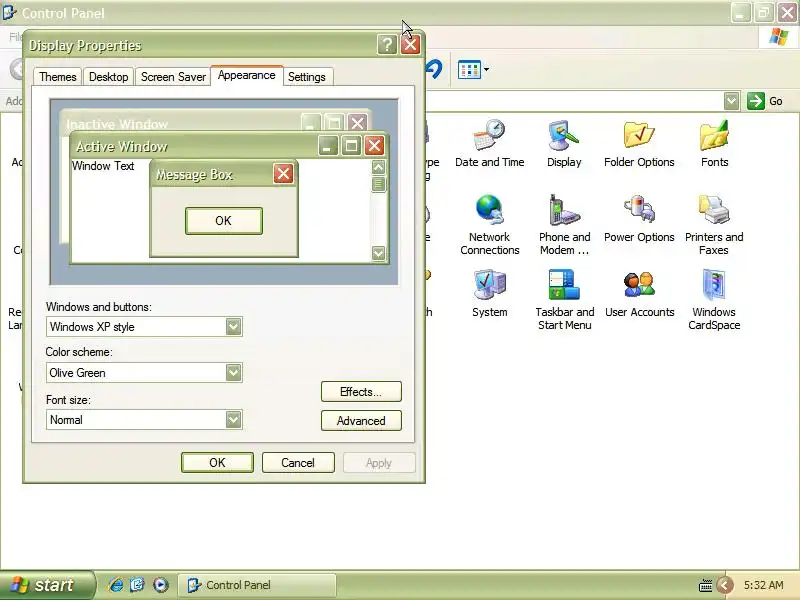
Task: Select the Control Panel taskbar button
Action: 257,585
